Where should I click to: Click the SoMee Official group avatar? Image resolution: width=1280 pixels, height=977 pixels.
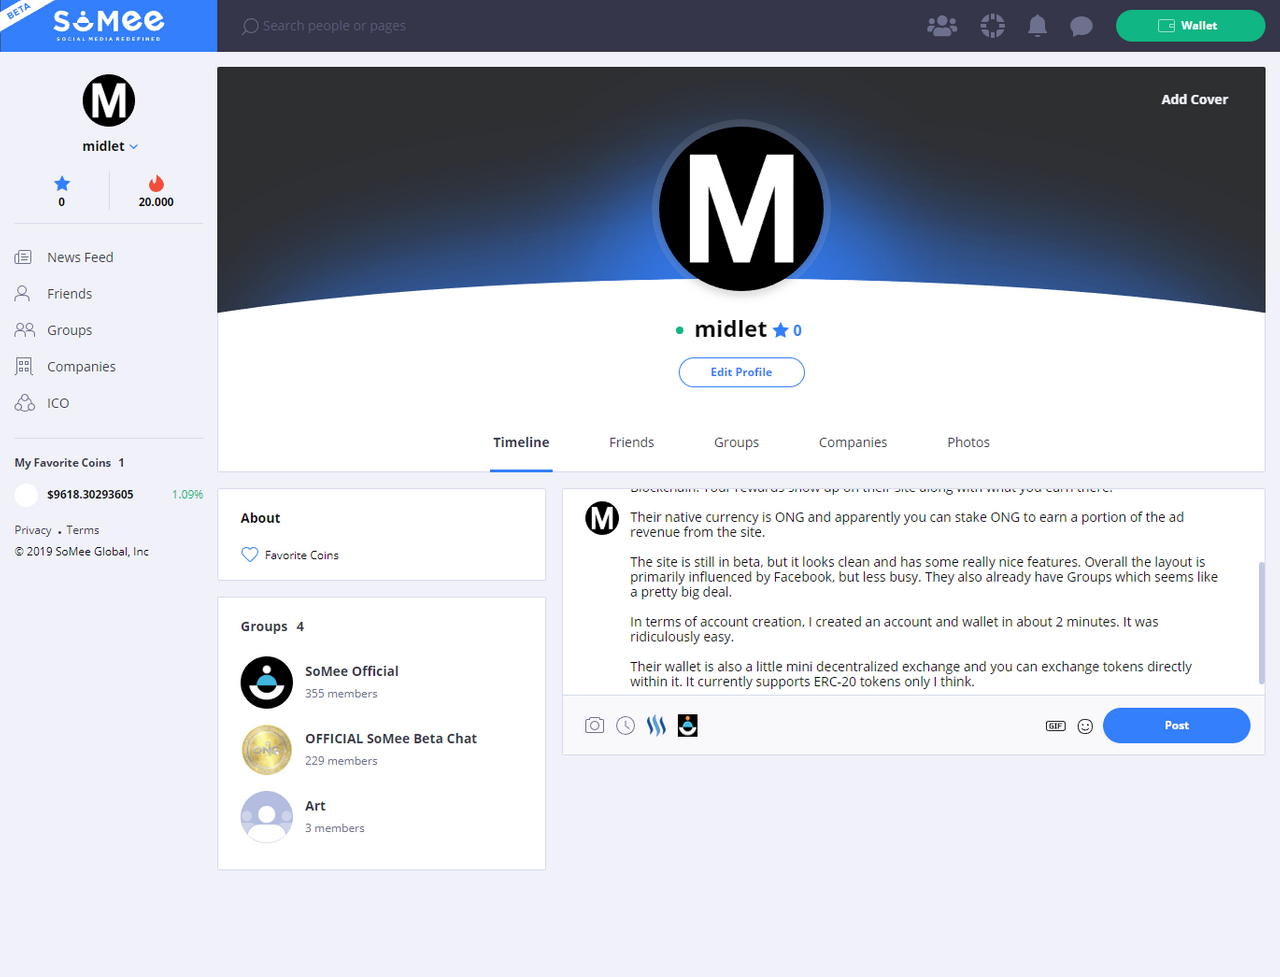[266, 682]
